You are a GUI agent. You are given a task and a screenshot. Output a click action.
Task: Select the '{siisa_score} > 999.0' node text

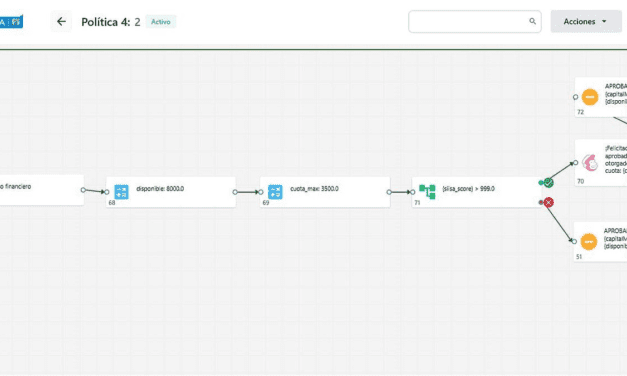(x=468, y=189)
